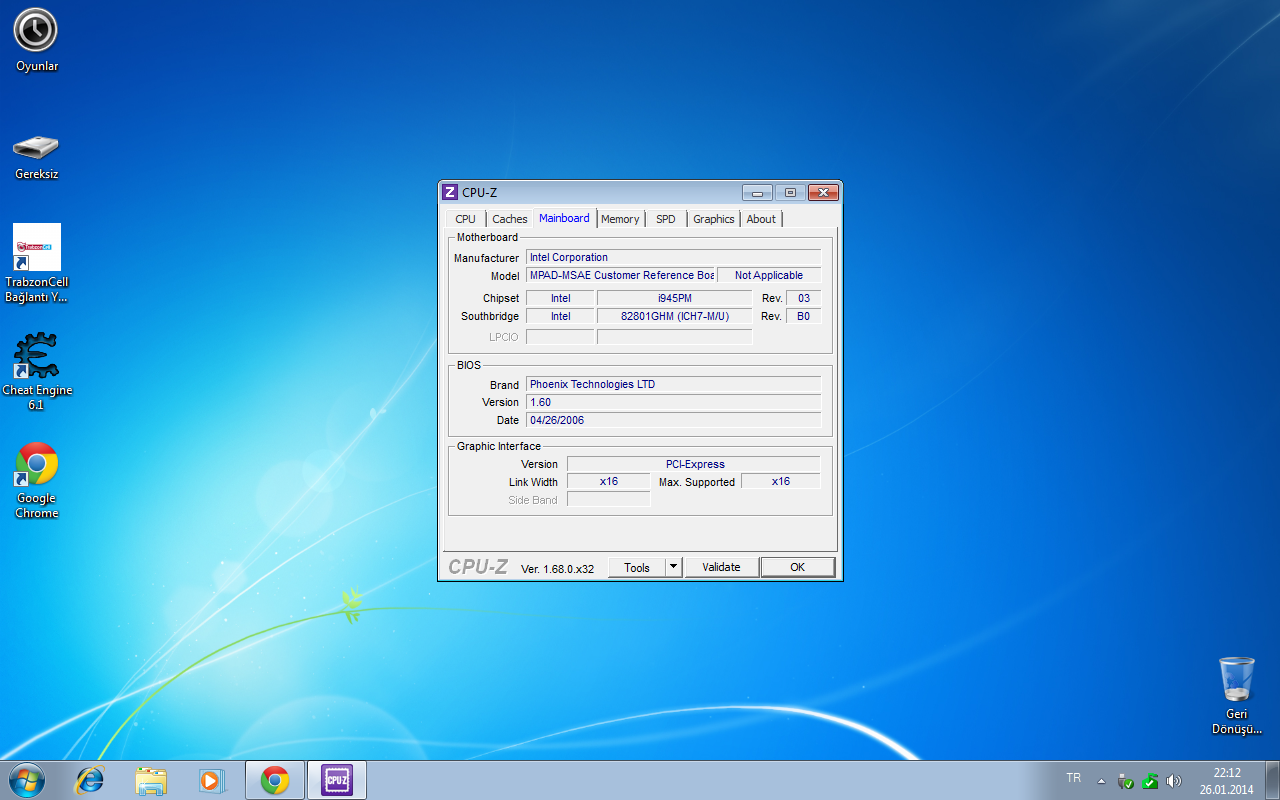Minimize the CPU-Z window
Image resolution: width=1280 pixels, height=800 pixels.
(758, 193)
